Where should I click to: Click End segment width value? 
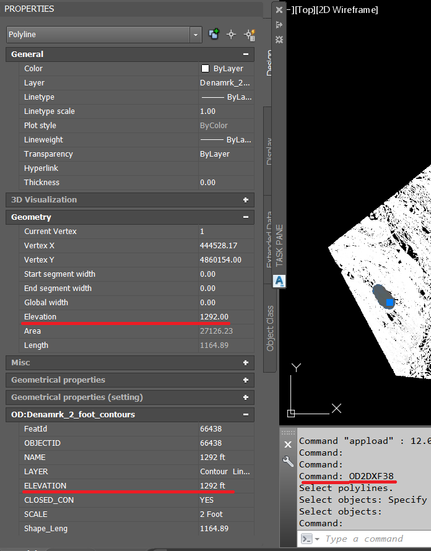[x=226, y=288]
